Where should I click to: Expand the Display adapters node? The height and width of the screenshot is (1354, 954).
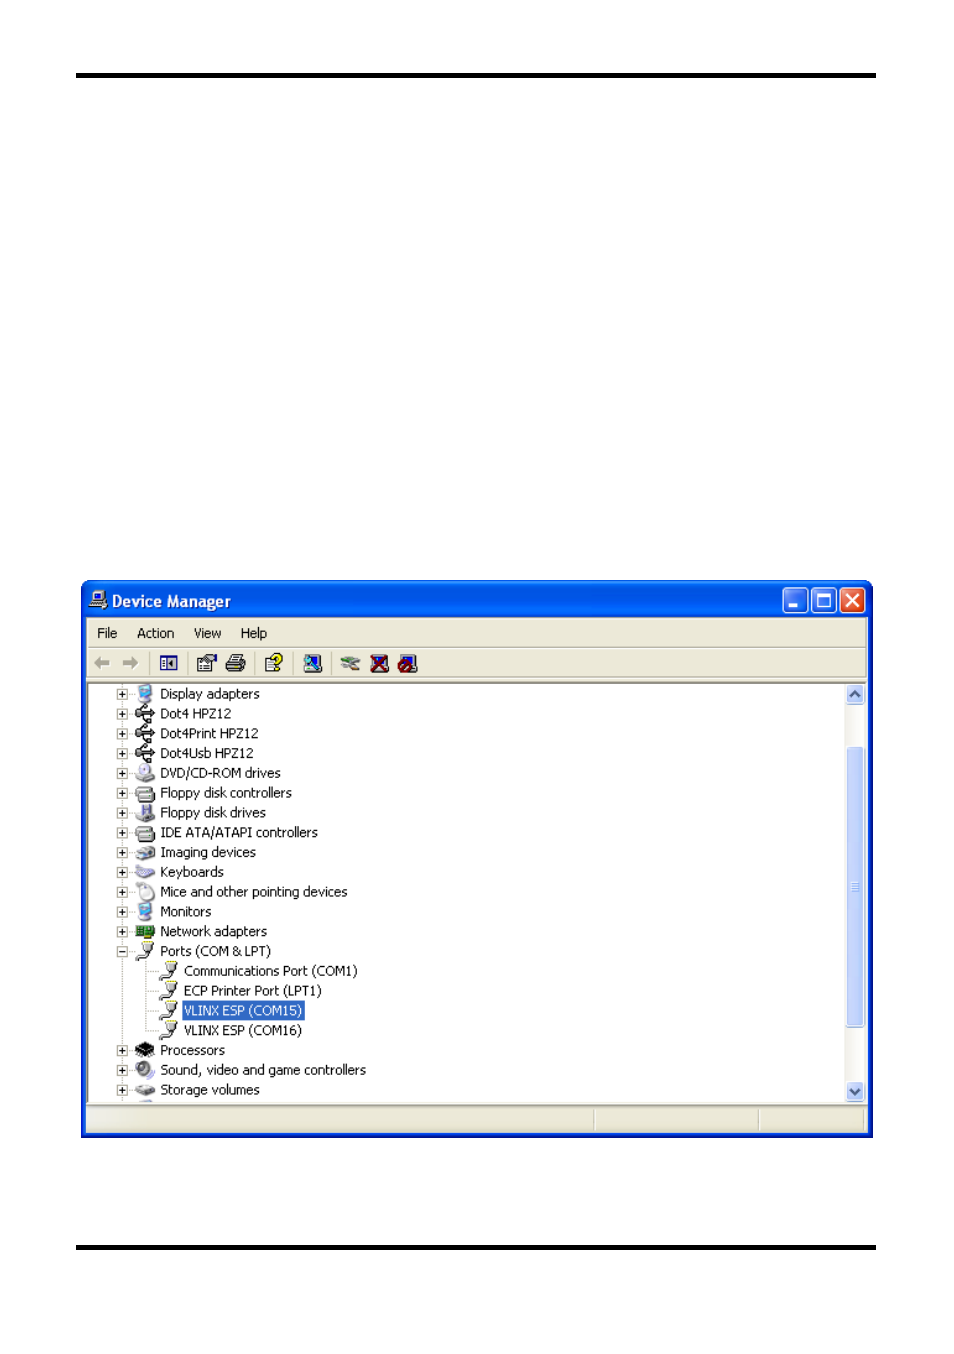click(x=122, y=694)
